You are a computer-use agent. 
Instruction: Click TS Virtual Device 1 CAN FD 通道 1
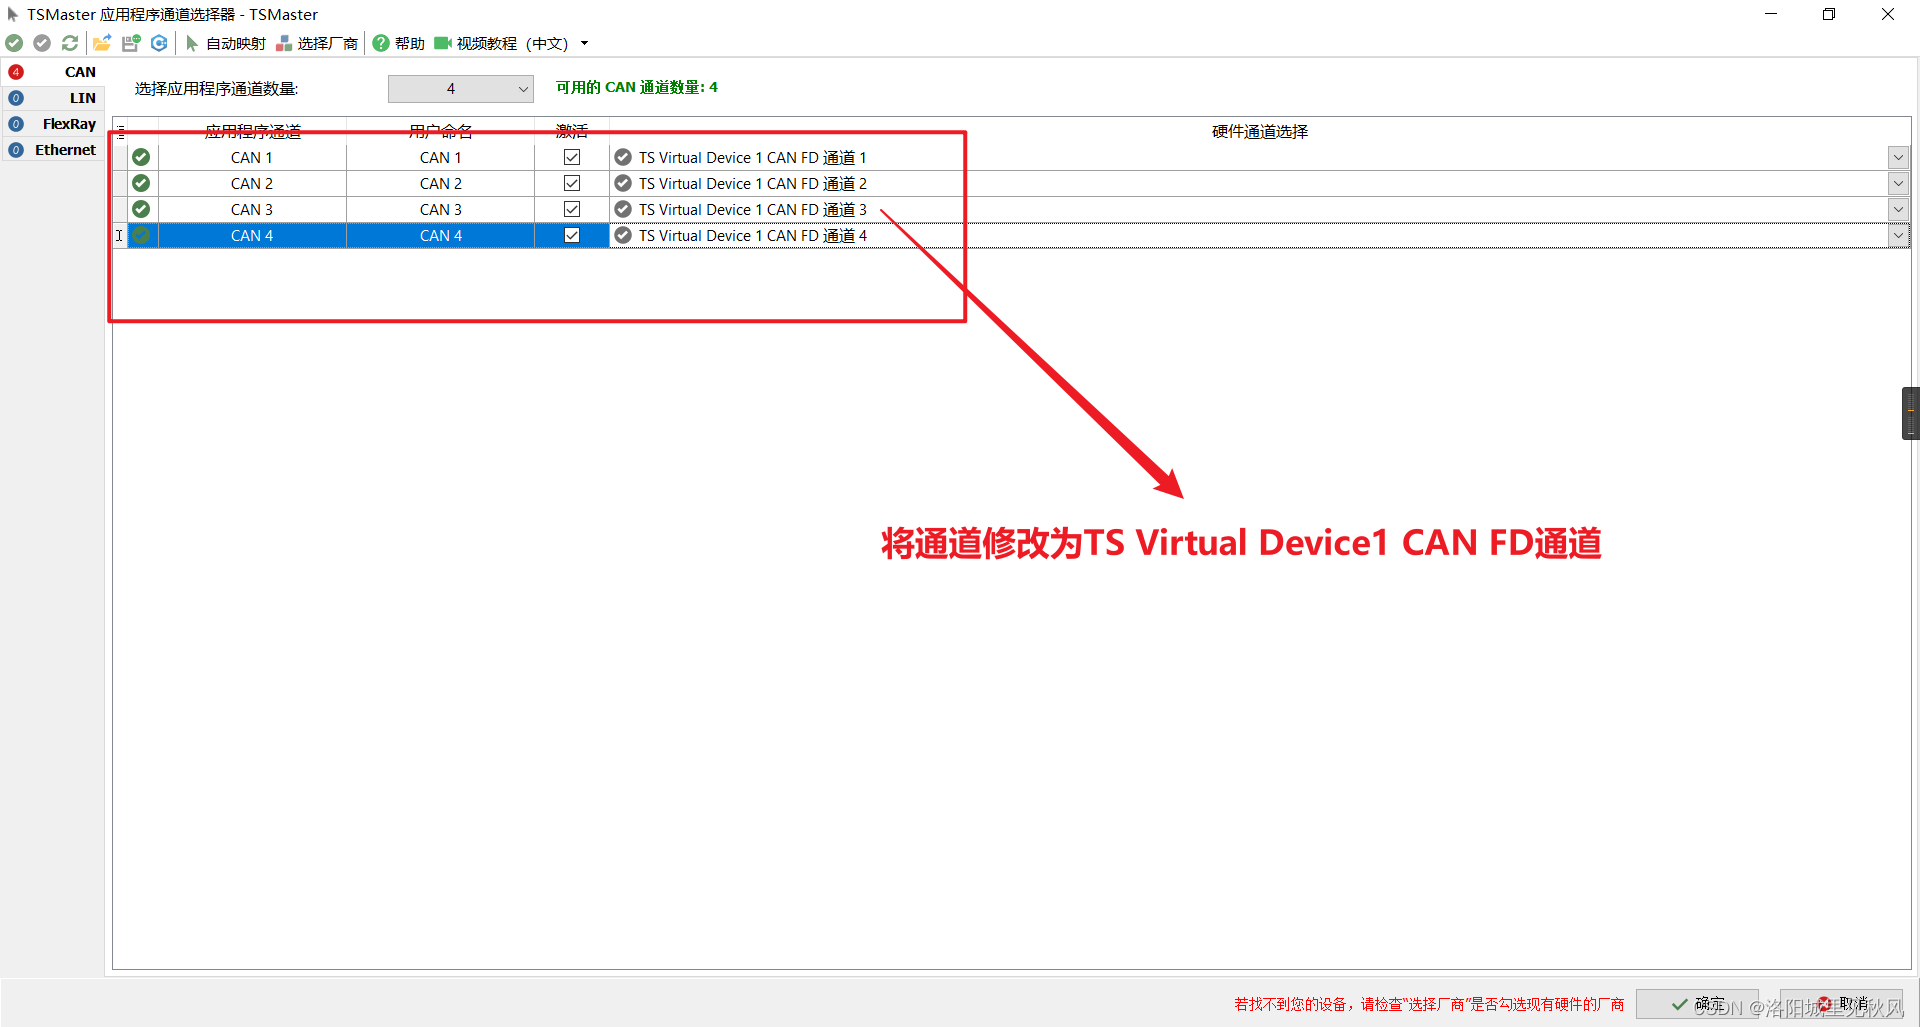pos(752,157)
